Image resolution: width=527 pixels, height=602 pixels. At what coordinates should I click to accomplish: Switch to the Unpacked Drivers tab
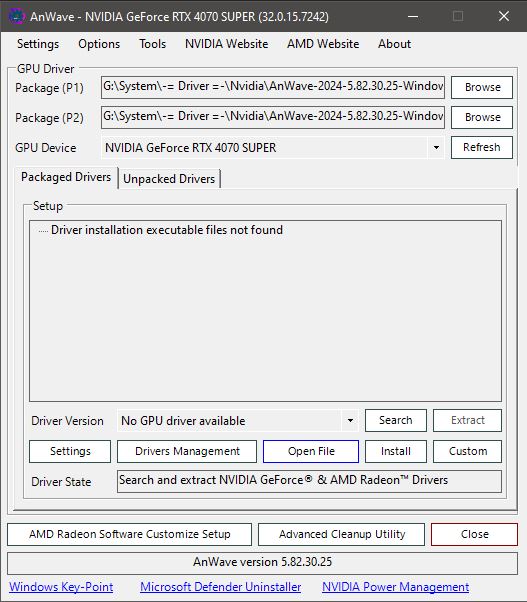tap(169, 179)
